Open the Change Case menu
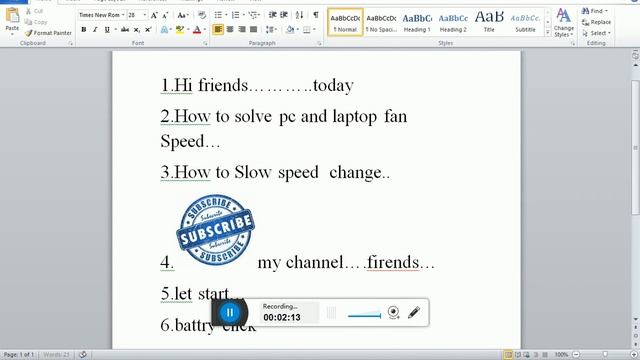640x360 pixels. coord(182,15)
